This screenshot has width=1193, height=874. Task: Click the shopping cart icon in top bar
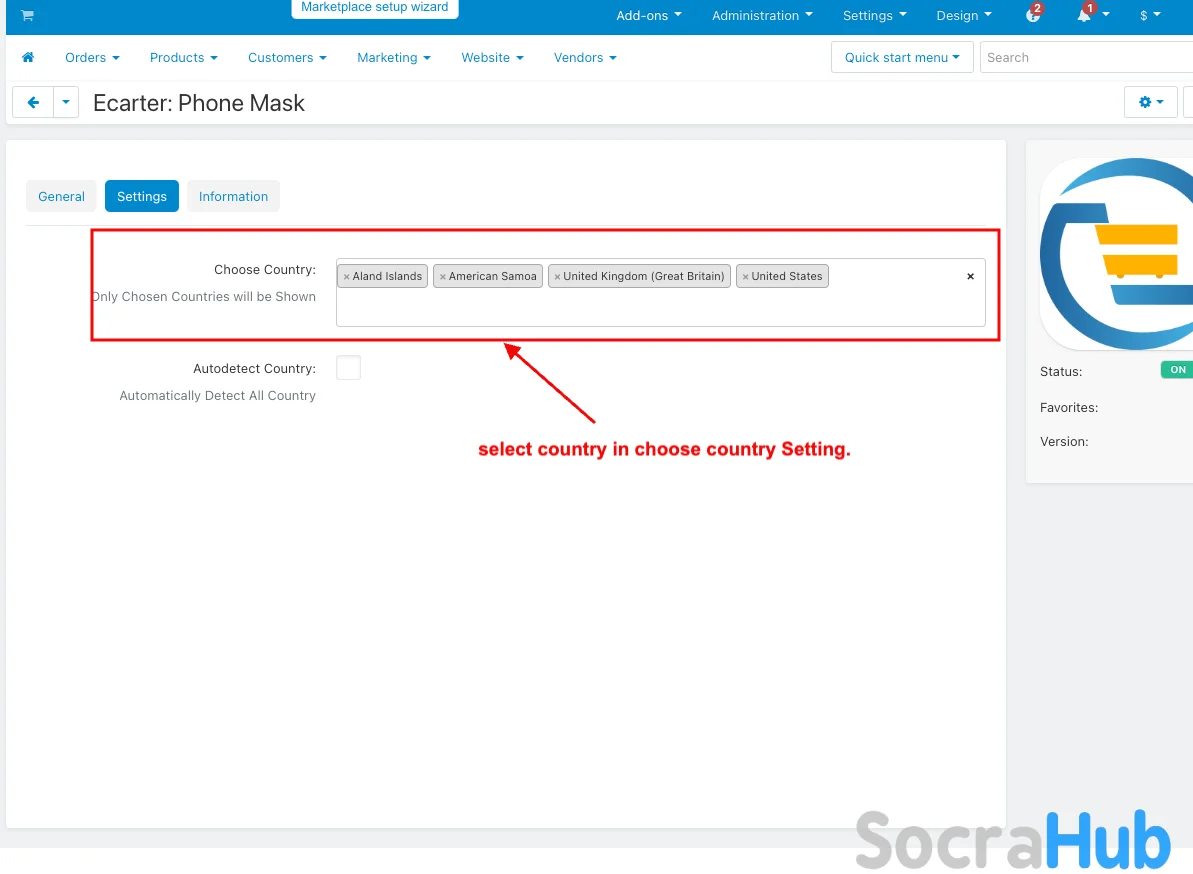coord(27,15)
